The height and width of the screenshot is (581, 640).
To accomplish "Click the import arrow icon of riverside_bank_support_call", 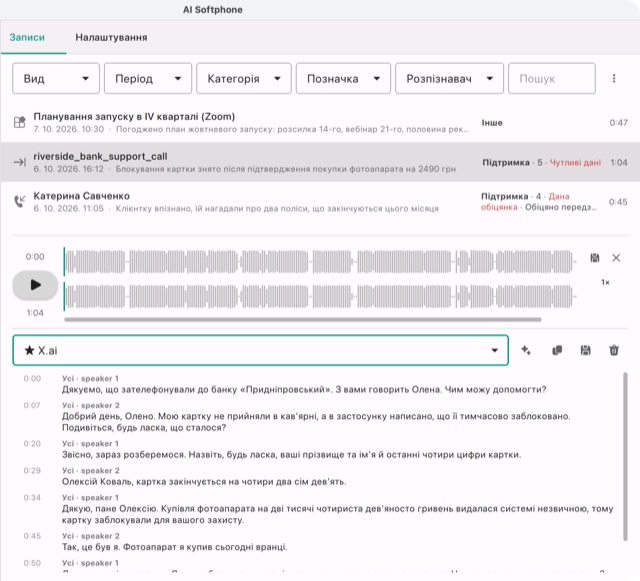I will tap(20, 162).
